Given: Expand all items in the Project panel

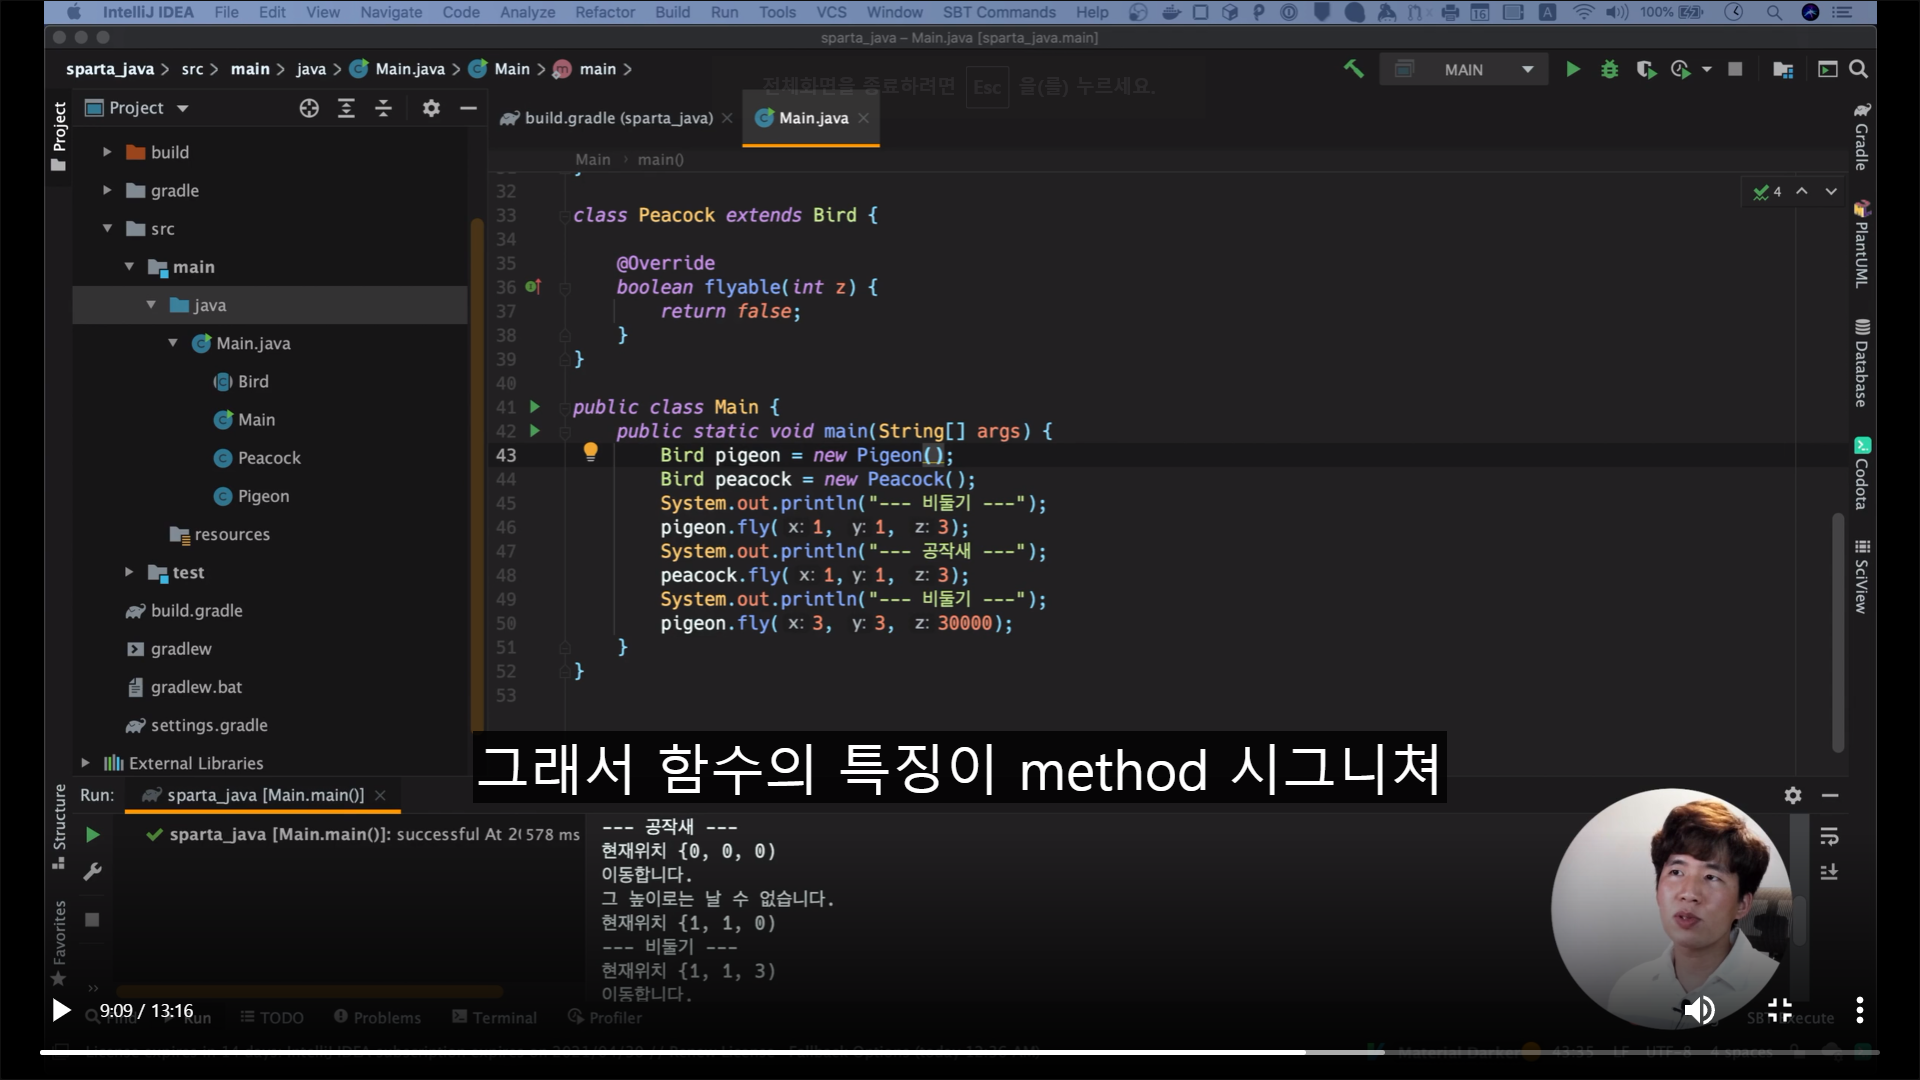Looking at the screenshot, I should [346, 108].
